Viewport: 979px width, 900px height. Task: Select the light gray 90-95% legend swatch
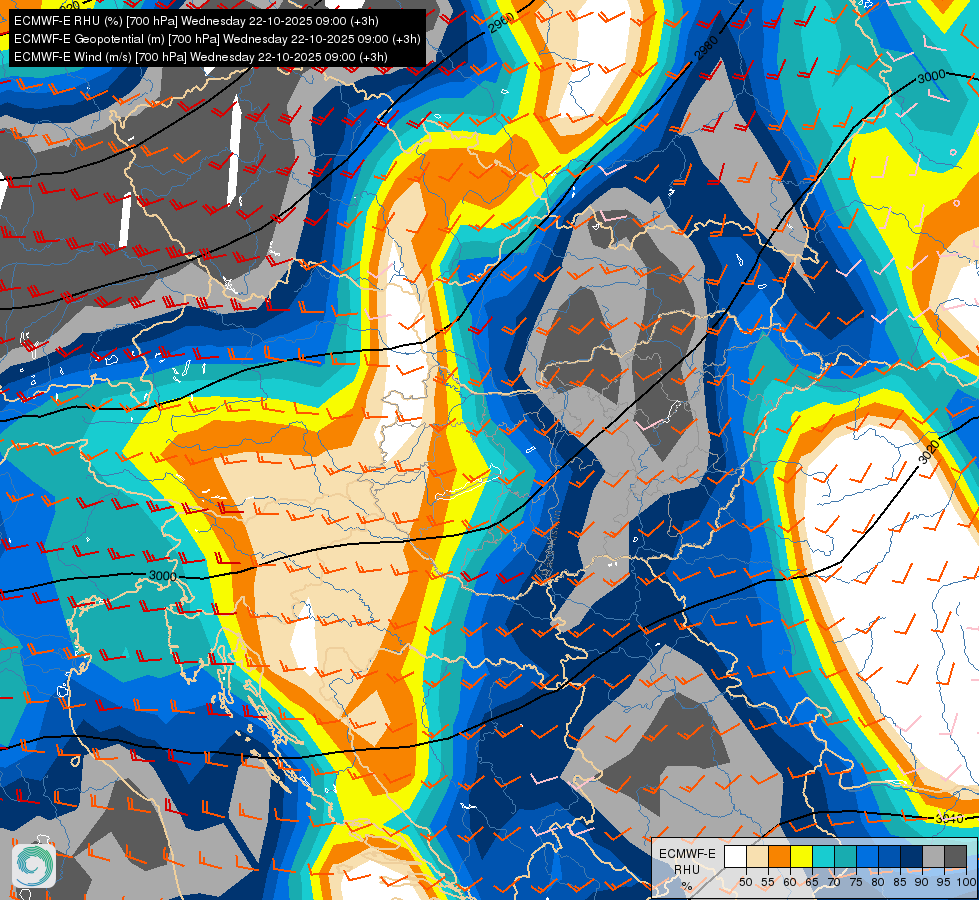[933, 856]
